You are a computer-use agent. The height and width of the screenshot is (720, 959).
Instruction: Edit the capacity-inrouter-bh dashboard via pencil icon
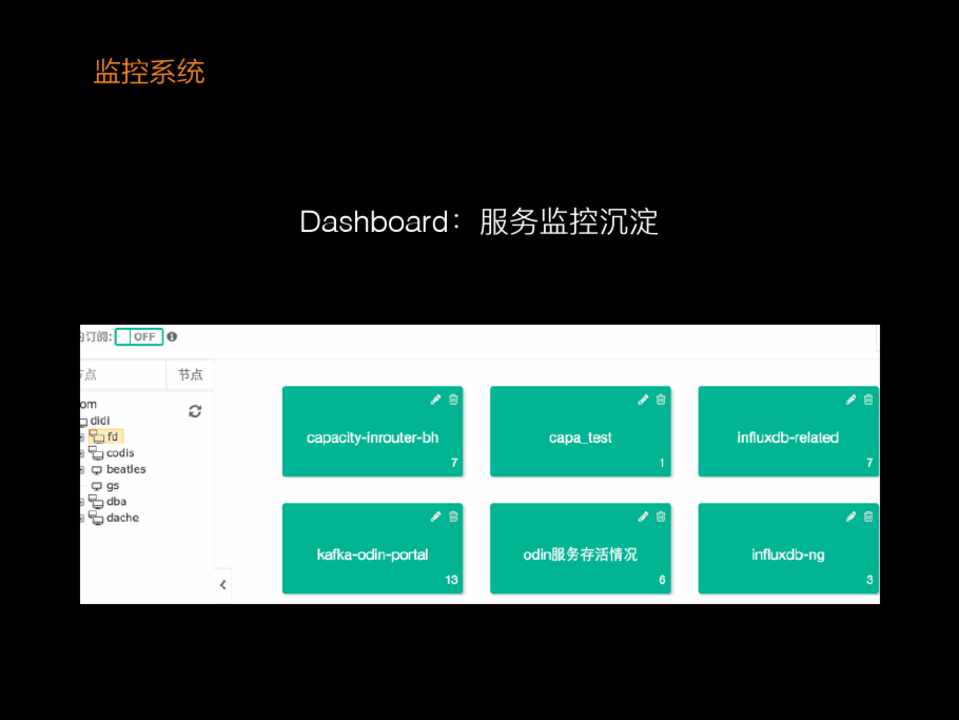point(435,400)
